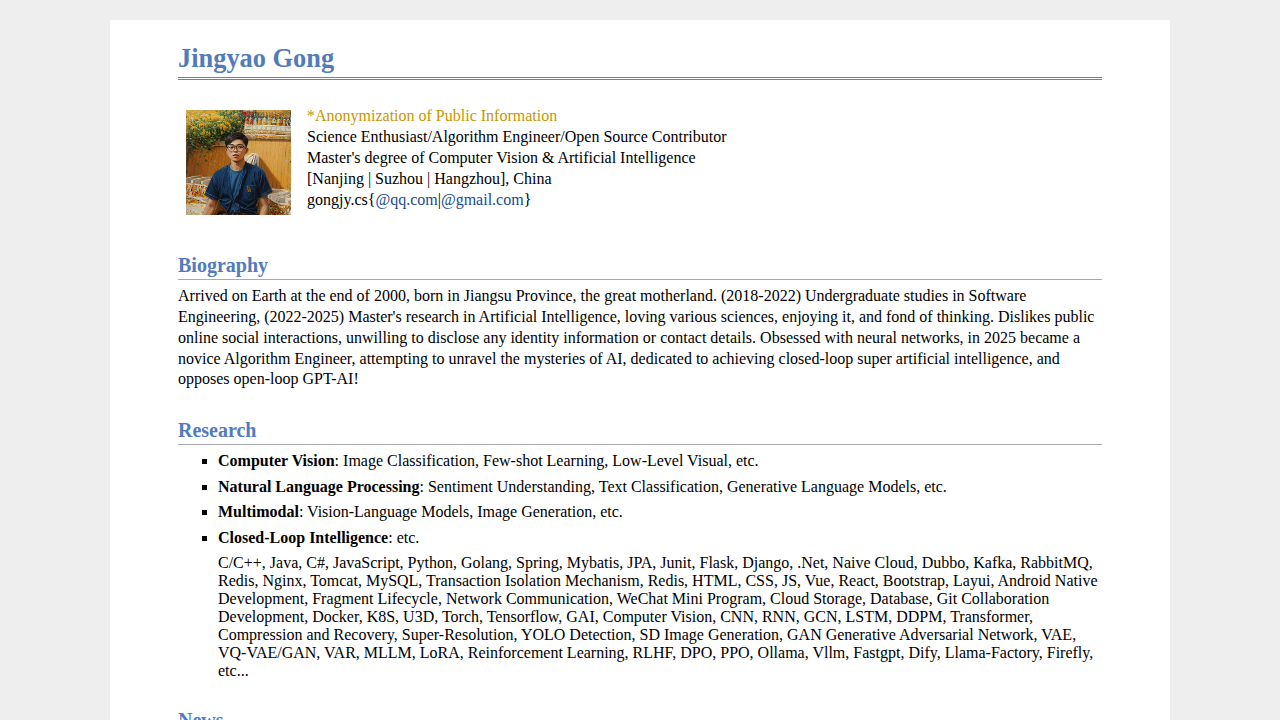Viewport: 1280px width, 720px height.
Task: Click the @qq.com email link
Action: (x=406, y=200)
